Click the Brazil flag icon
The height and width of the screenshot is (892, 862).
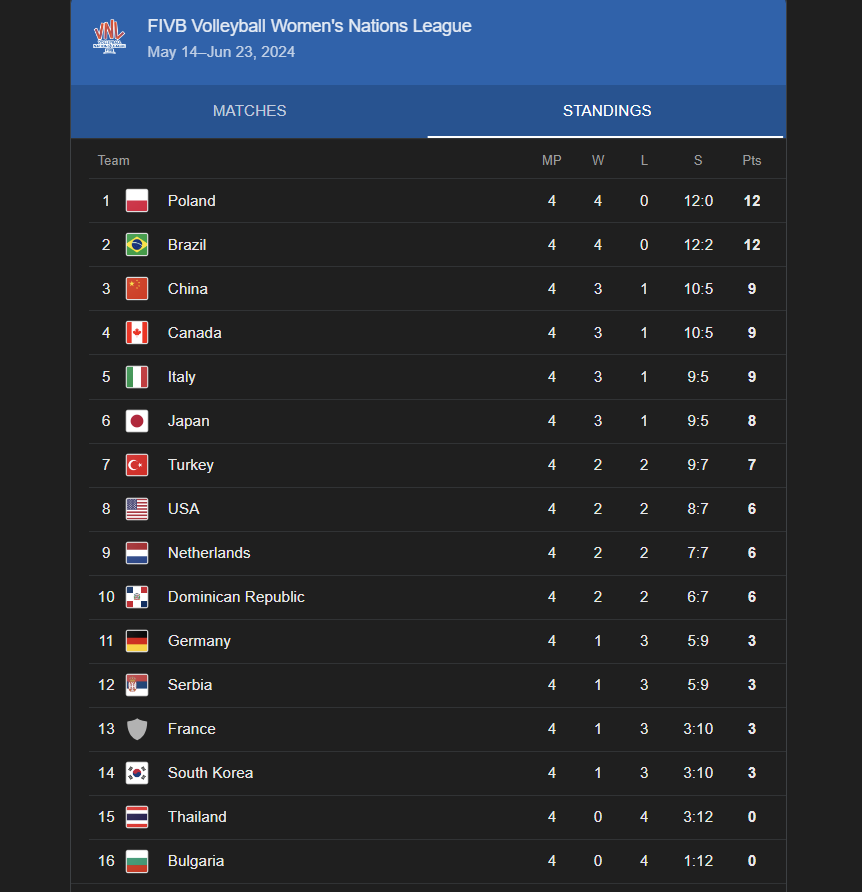click(137, 245)
